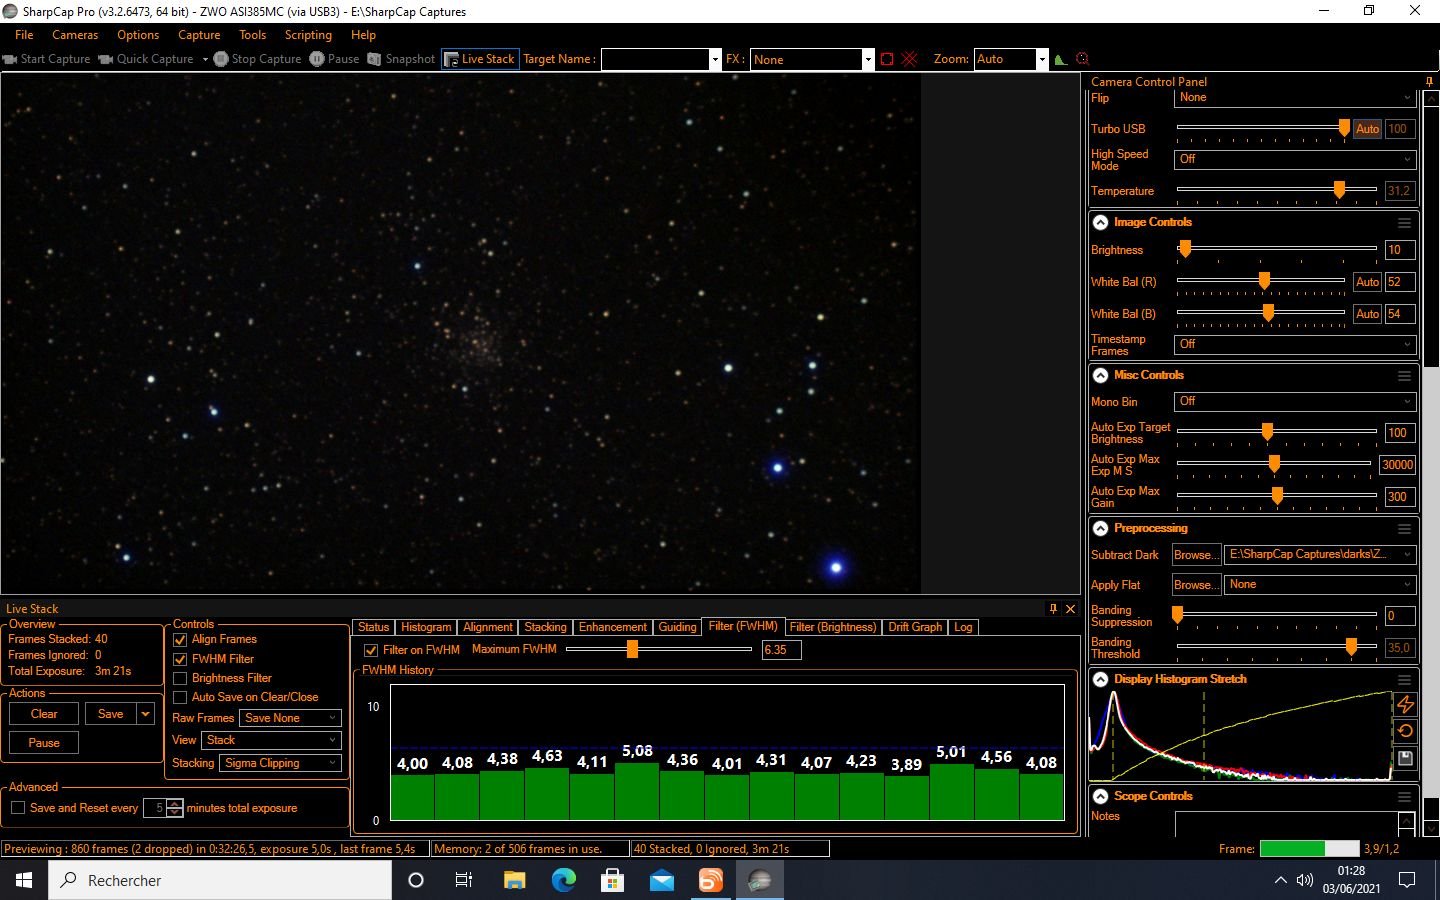Open the FX dropdown
The width and height of the screenshot is (1440, 900).
click(812, 59)
